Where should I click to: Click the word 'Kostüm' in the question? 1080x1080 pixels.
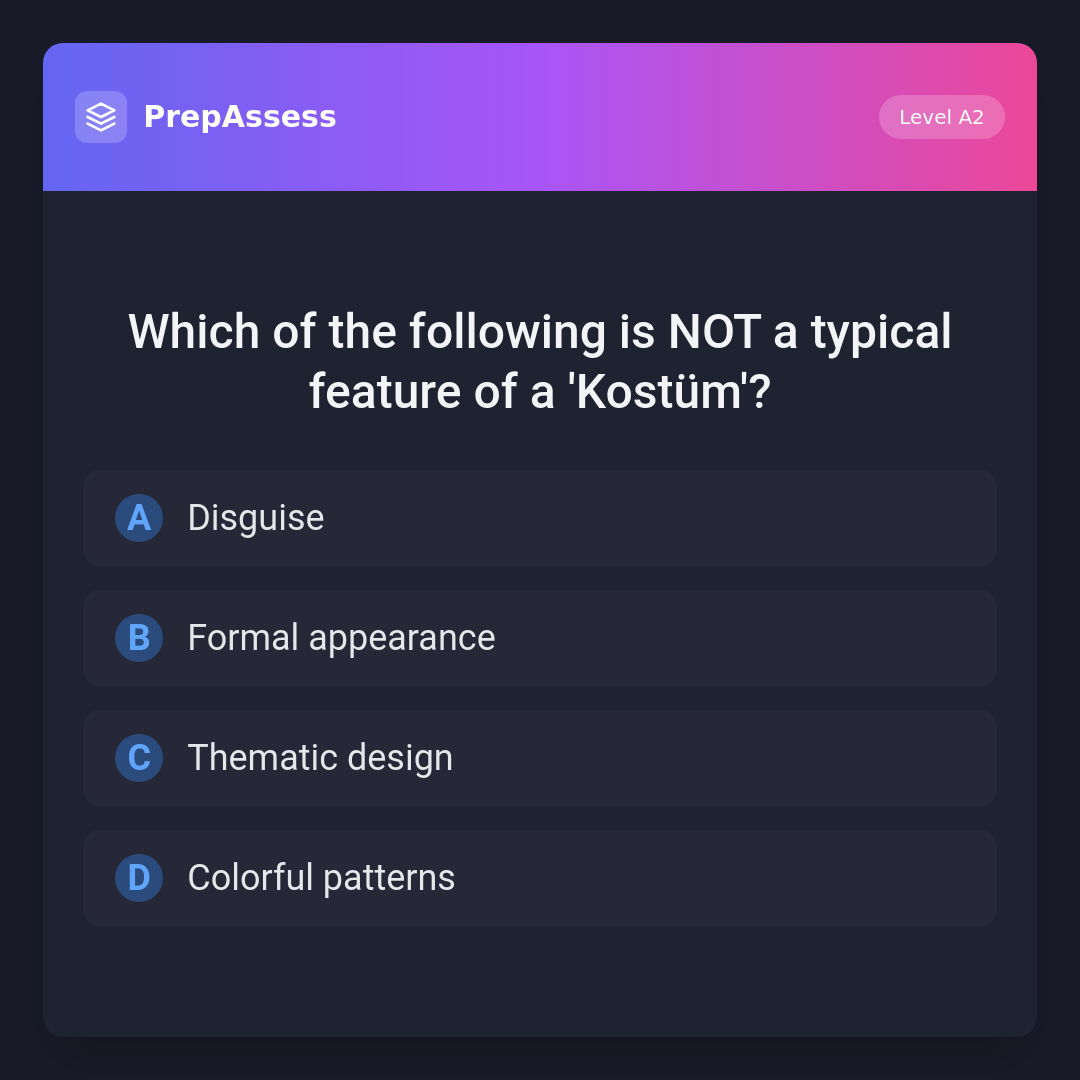[660, 392]
